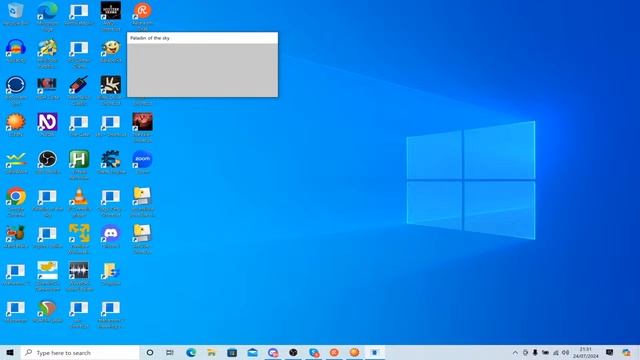
Task: Launch Edge from the taskbar
Action: click(x=191, y=353)
